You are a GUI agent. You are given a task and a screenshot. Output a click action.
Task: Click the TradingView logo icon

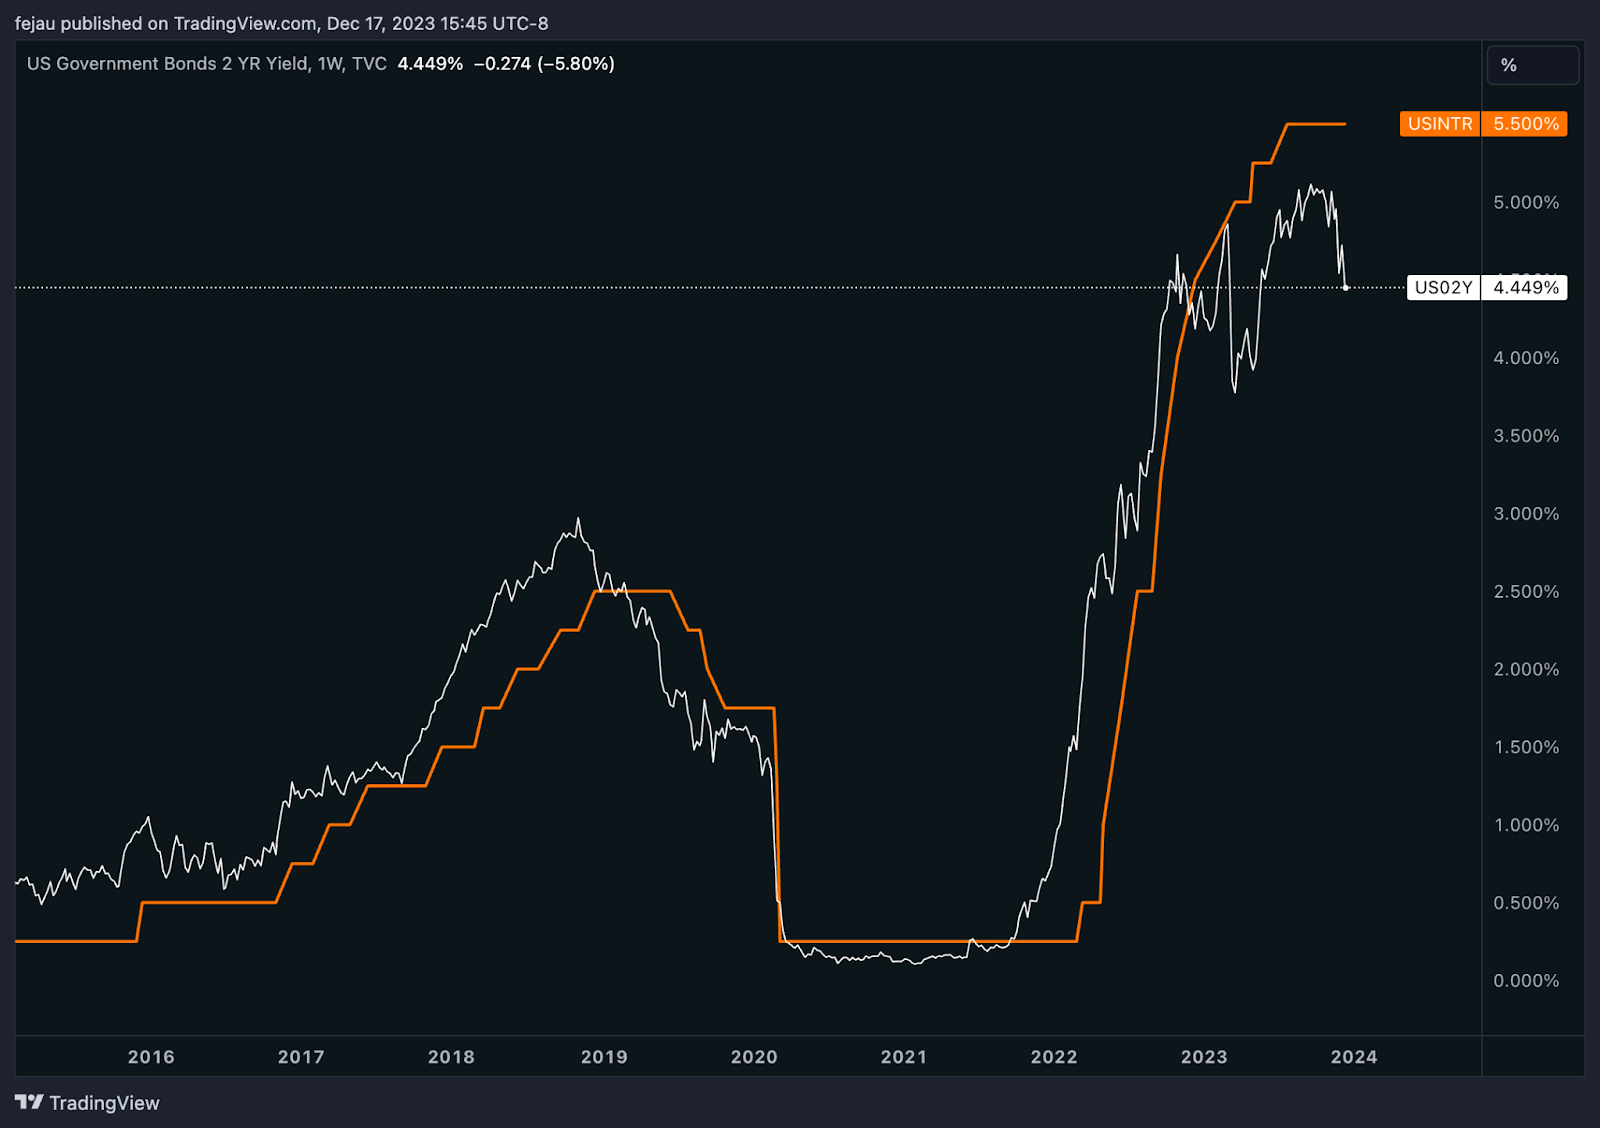click(x=29, y=1102)
